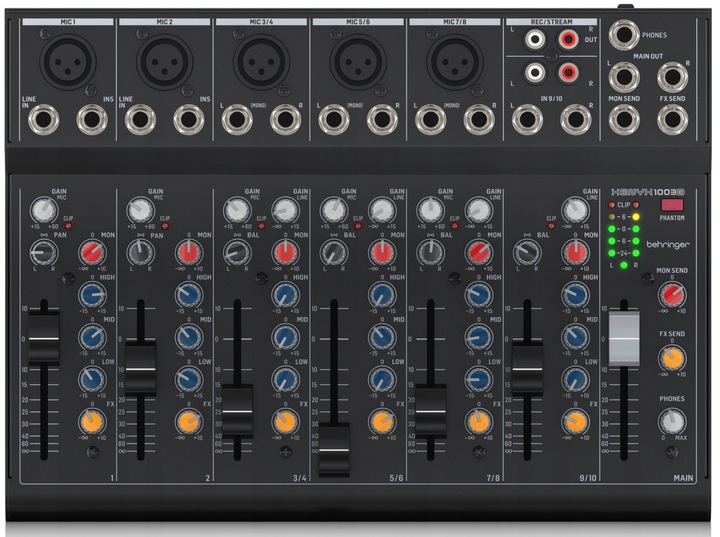Click channel 2 PAN knob
The image size is (720, 537).
click(x=141, y=252)
